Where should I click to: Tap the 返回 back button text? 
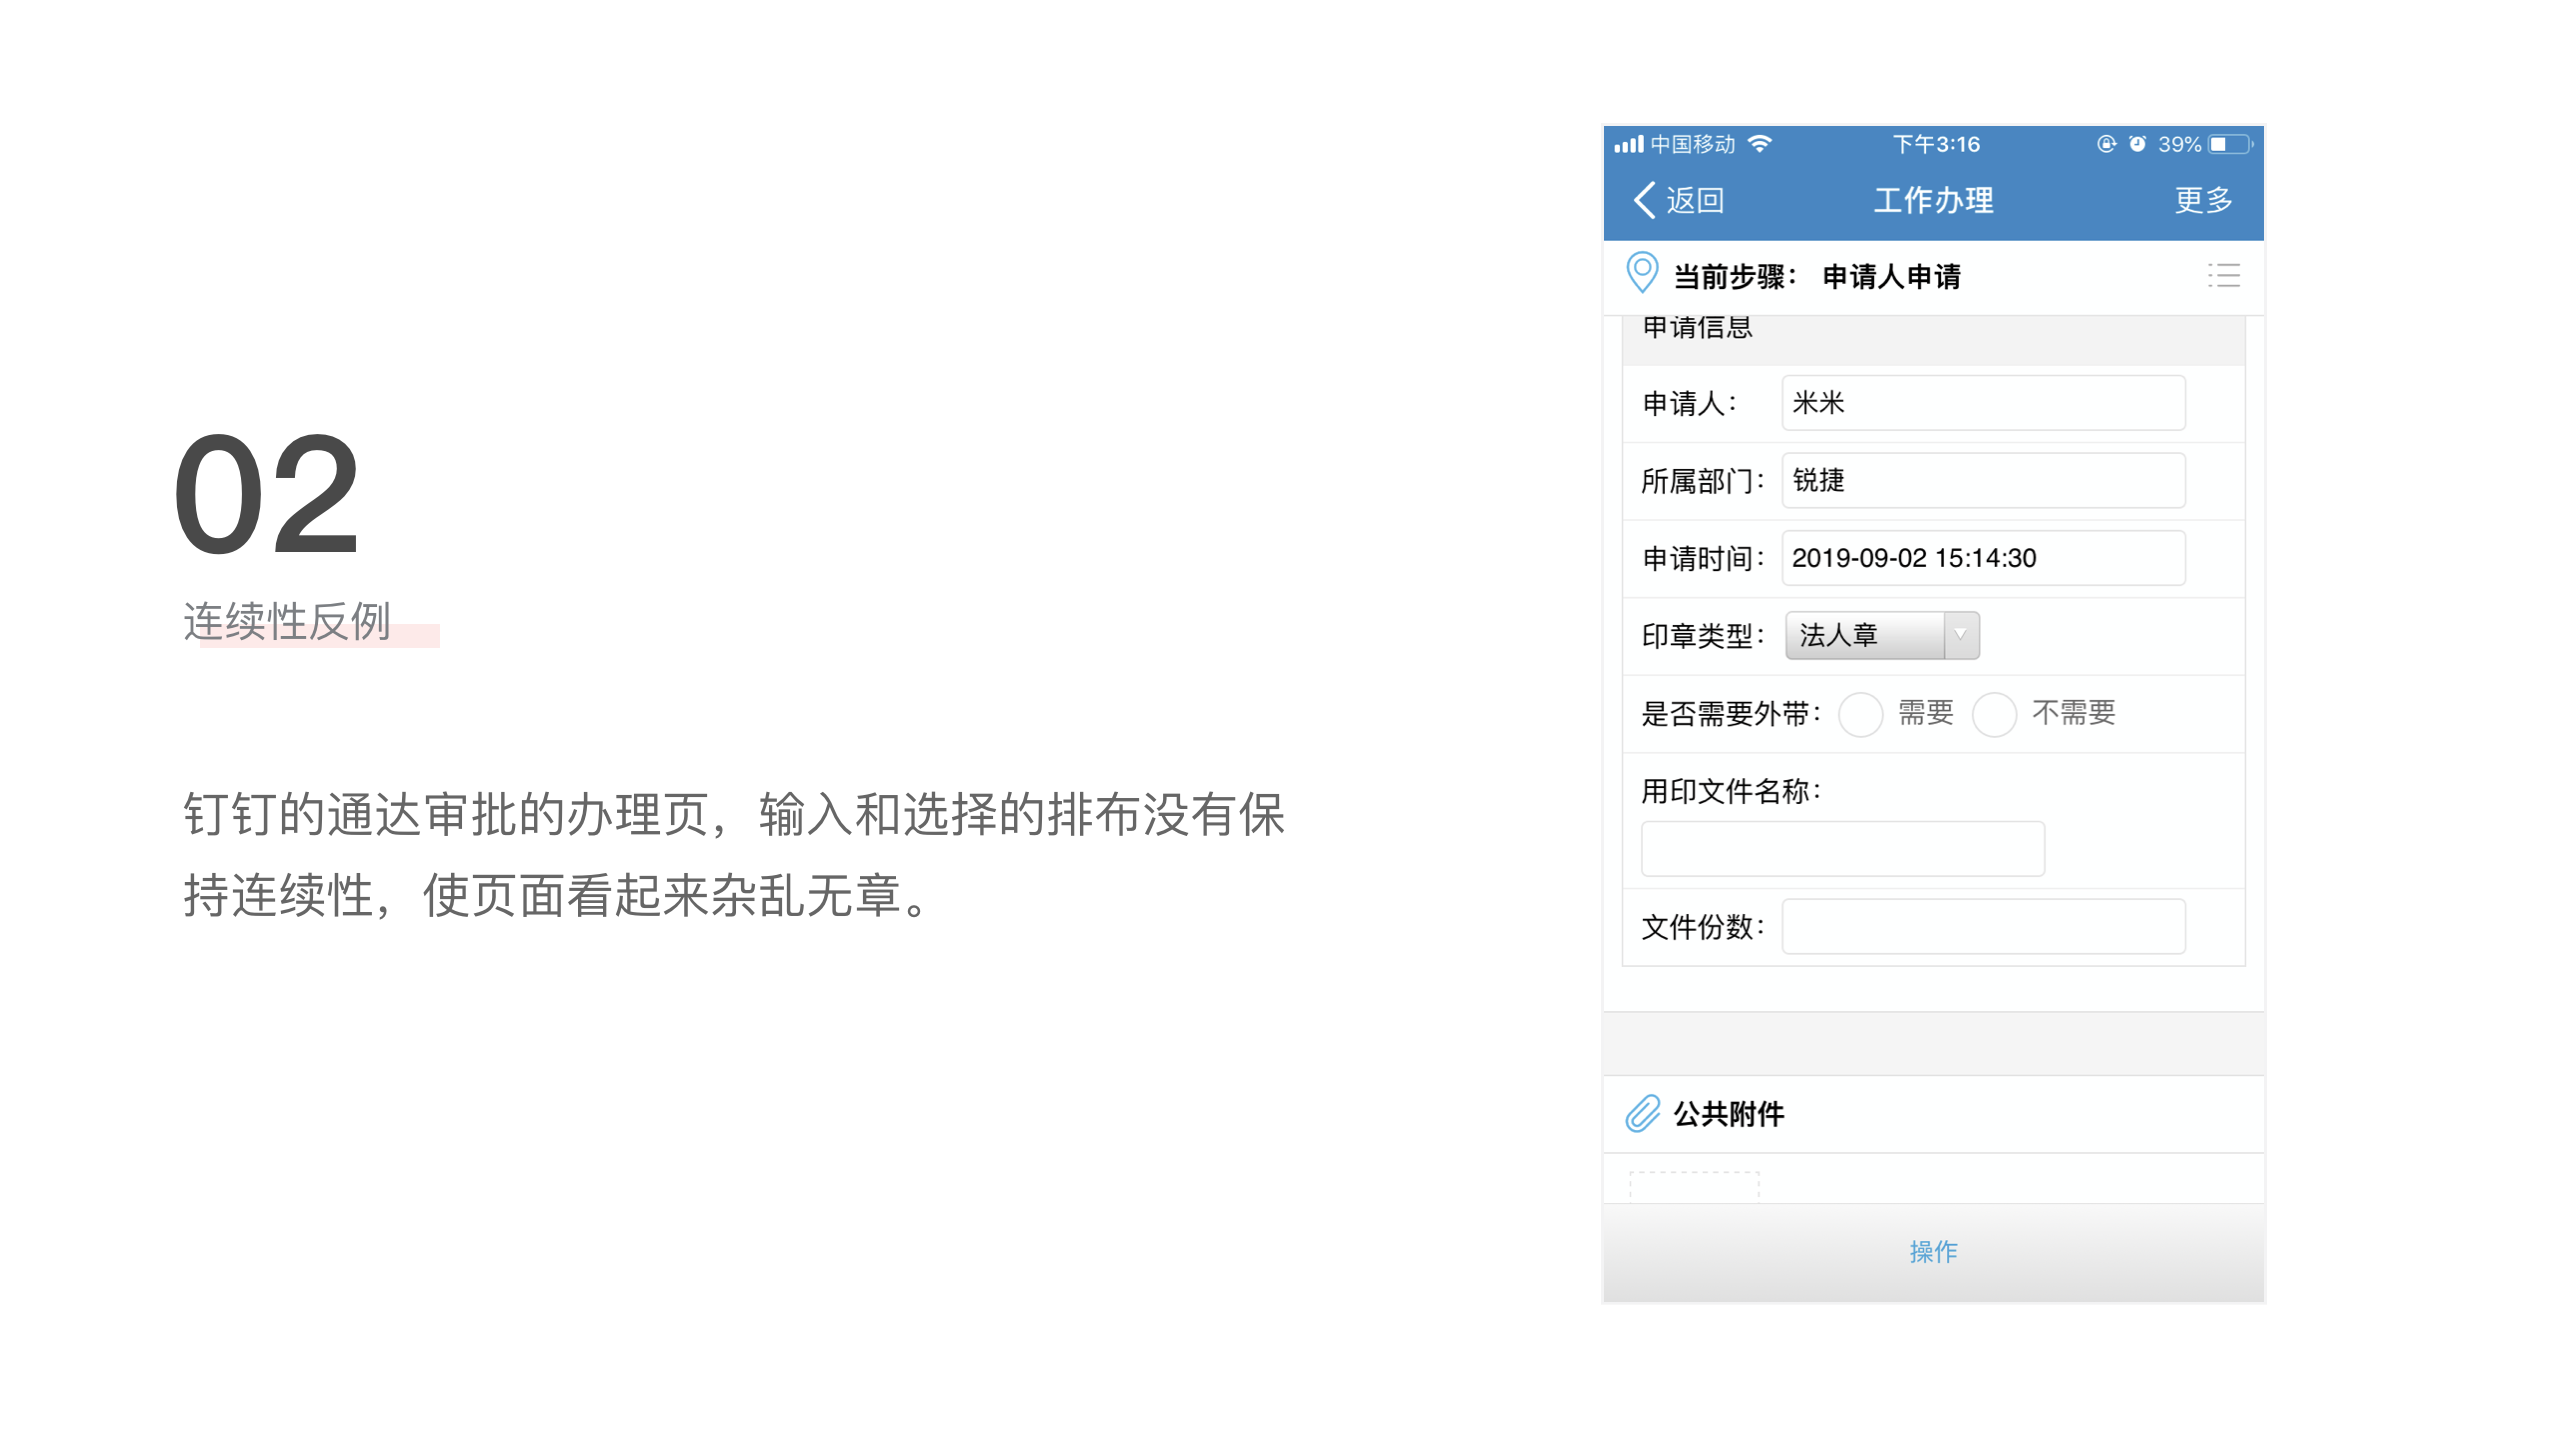point(1695,200)
